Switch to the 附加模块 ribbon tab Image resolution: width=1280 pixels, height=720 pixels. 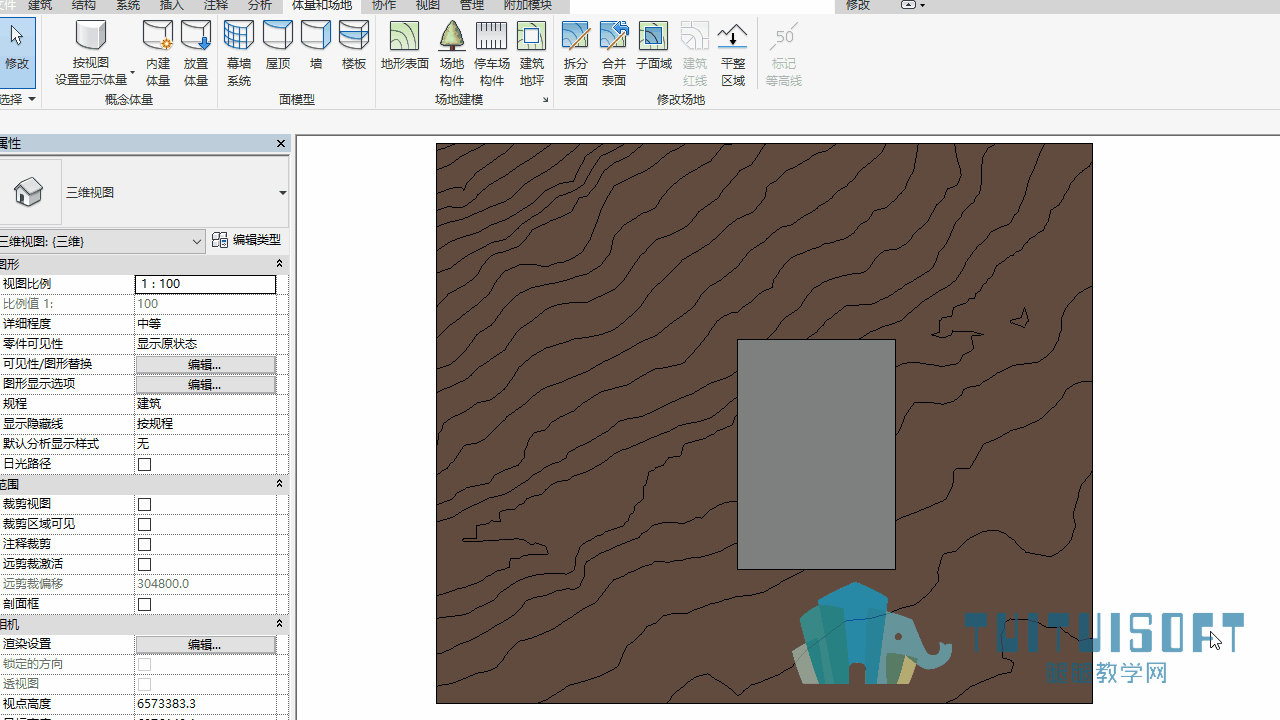point(528,5)
